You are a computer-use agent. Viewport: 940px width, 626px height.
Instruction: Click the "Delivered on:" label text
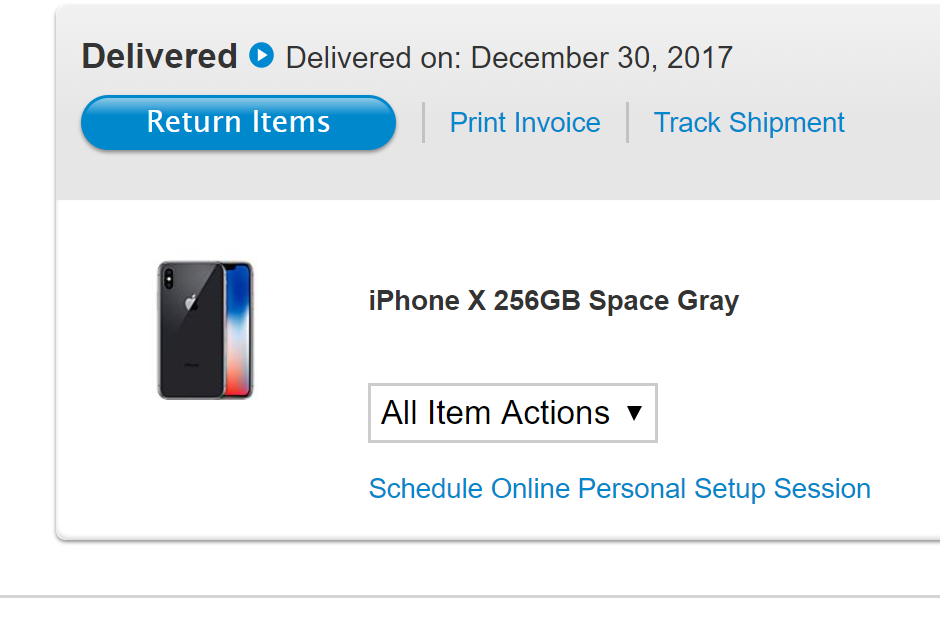[374, 57]
